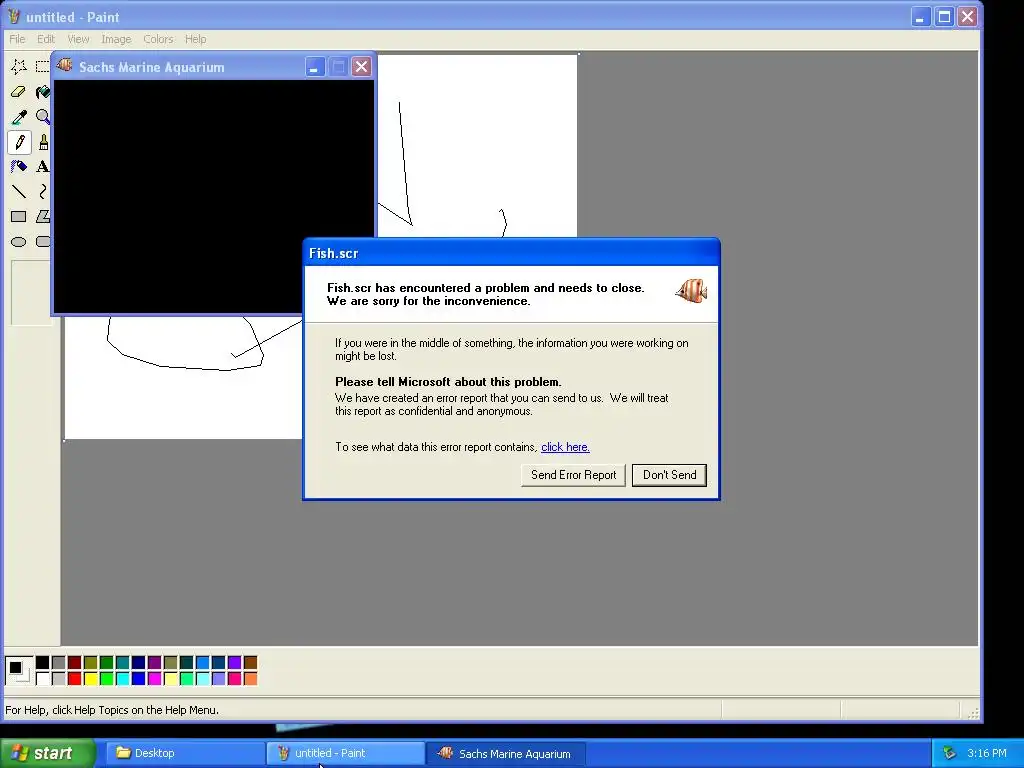Choose the bright yellow color swatch
1024x768 pixels.
(91, 679)
